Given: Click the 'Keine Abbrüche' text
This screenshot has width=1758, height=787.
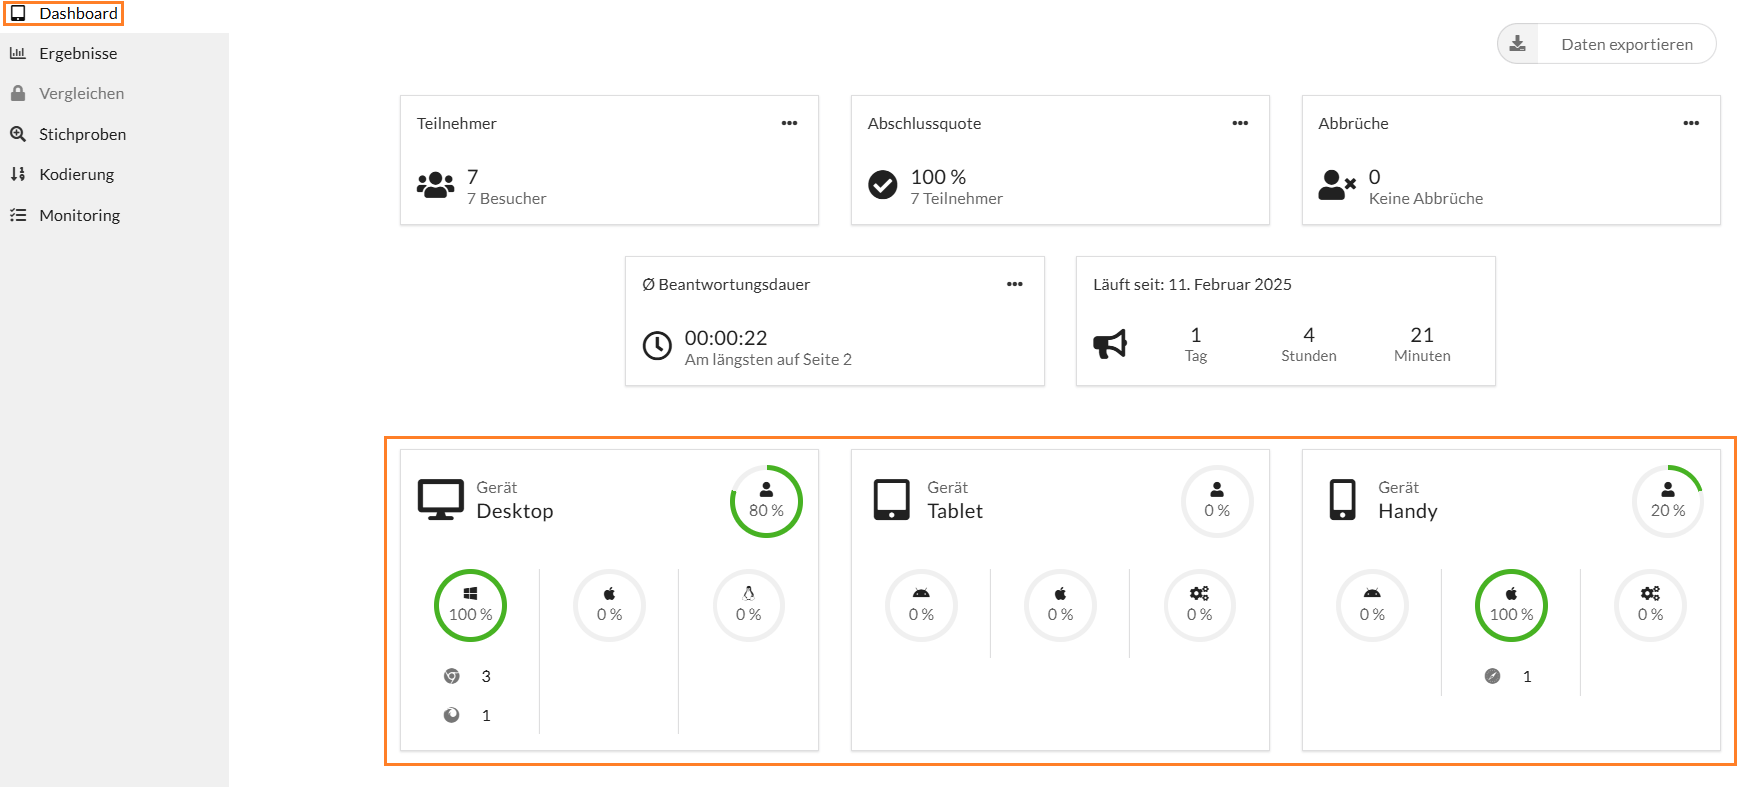Looking at the screenshot, I should pyautogui.click(x=1426, y=199).
